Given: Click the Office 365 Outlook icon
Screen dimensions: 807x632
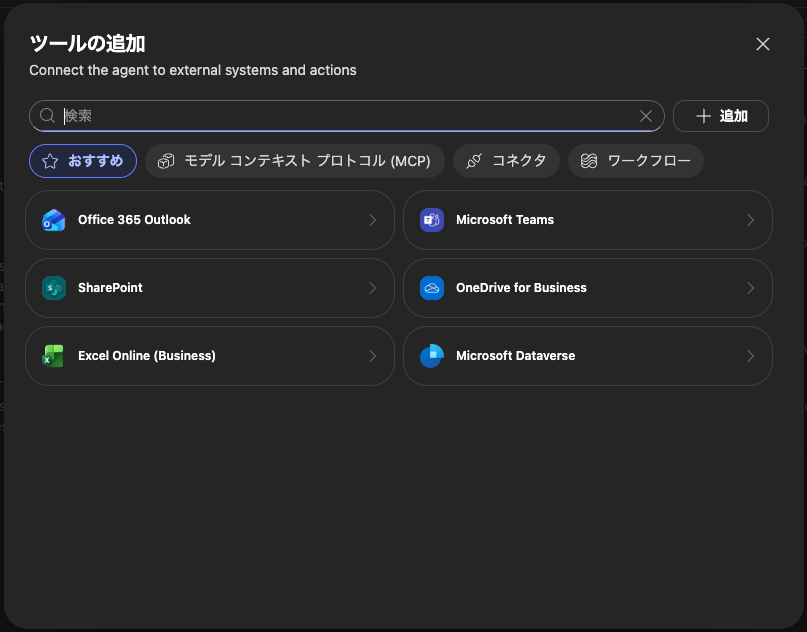Looking at the screenshot, I should [54, 220].
